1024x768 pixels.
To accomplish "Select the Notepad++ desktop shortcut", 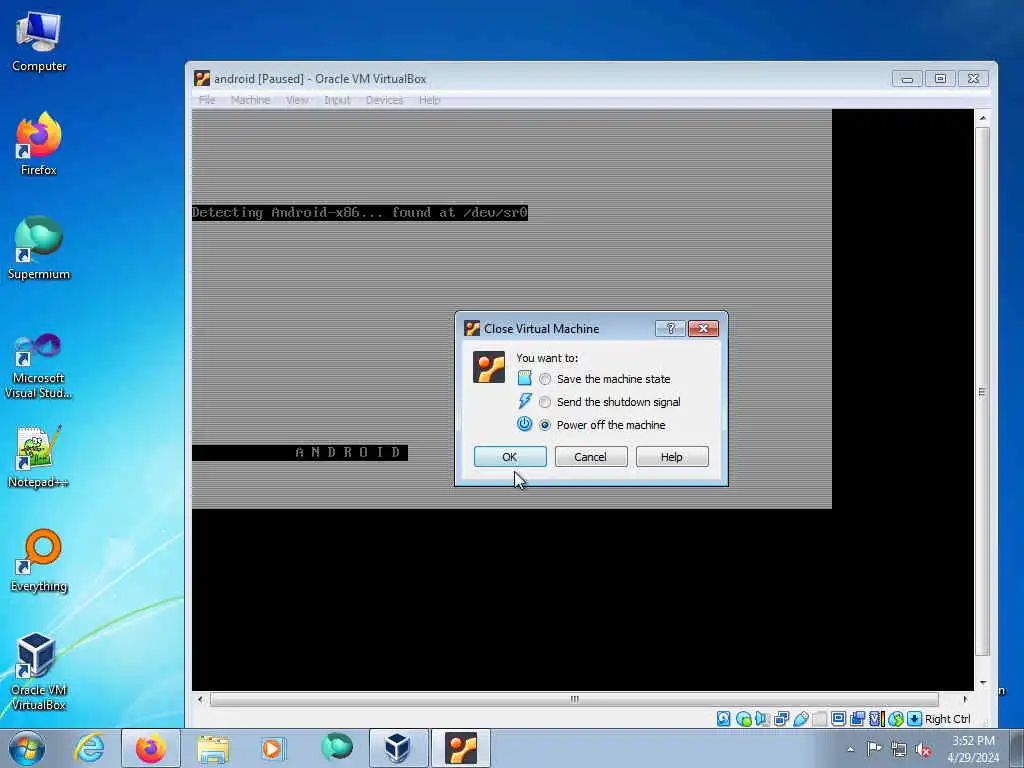I will click(x=39, y=456).
